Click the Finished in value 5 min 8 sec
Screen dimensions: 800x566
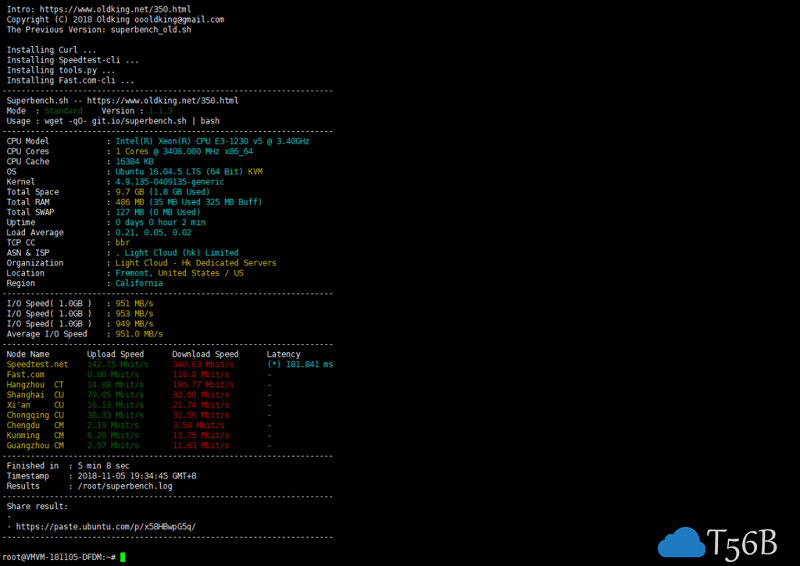(104, 465)
